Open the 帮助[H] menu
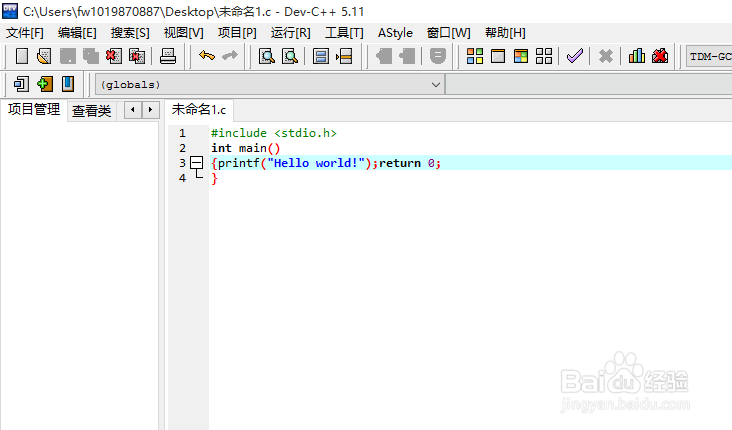The height and width of the screenshot is (430, 732). [x=505, y=33]
